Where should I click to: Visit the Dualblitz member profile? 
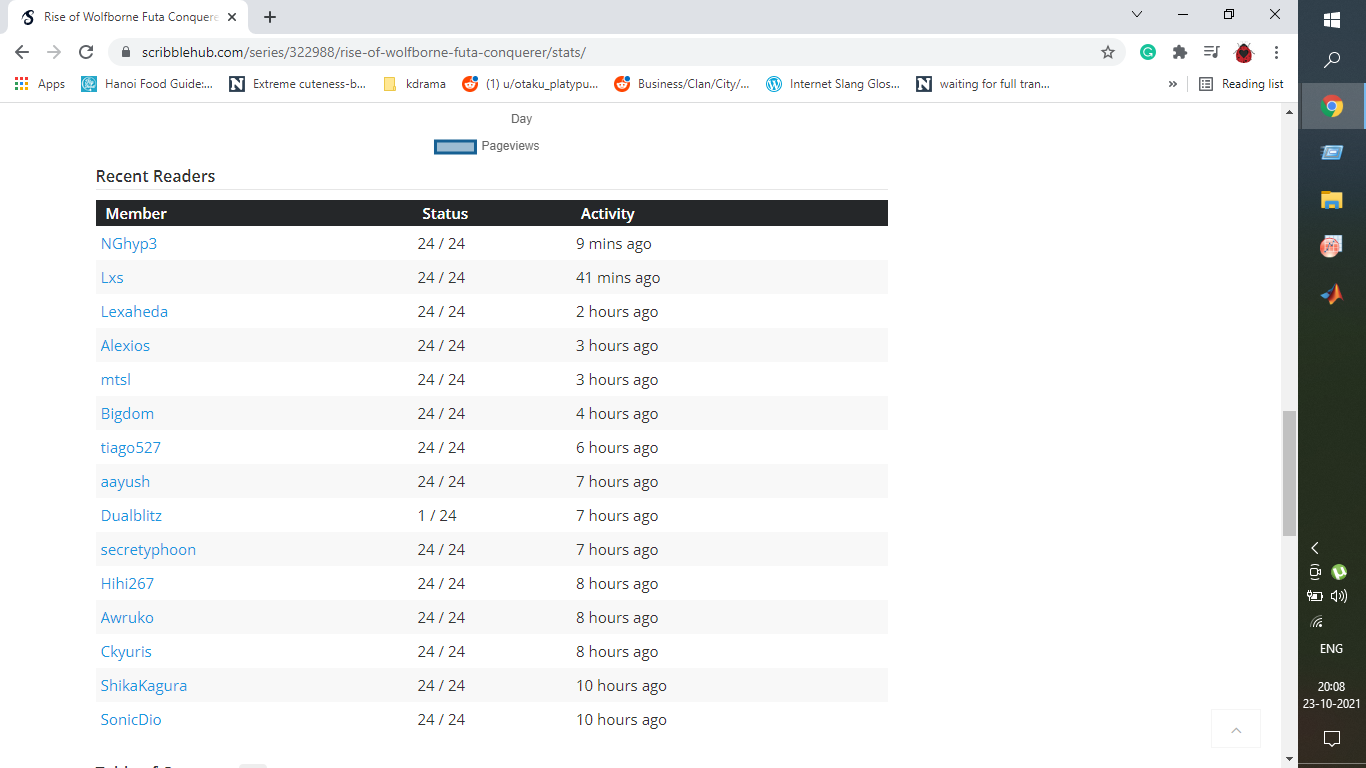(x=131, y=516)
